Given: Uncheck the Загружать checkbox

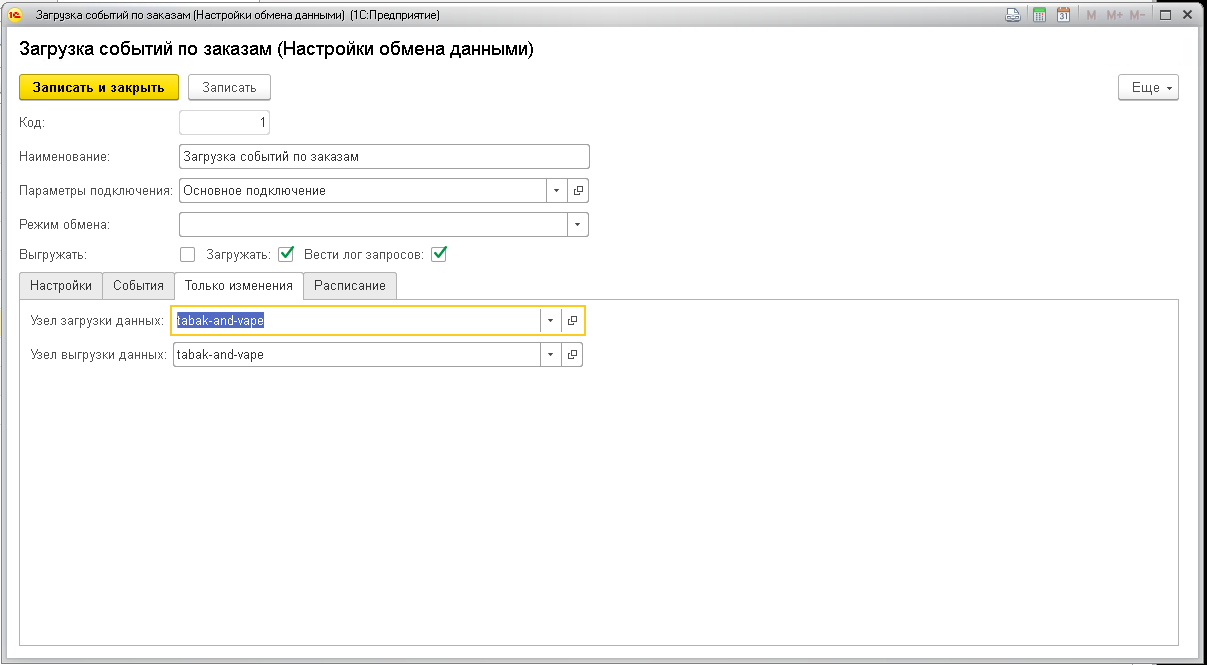Looking at the screenshot, I should pyautogui.click(x=286, y=254).
